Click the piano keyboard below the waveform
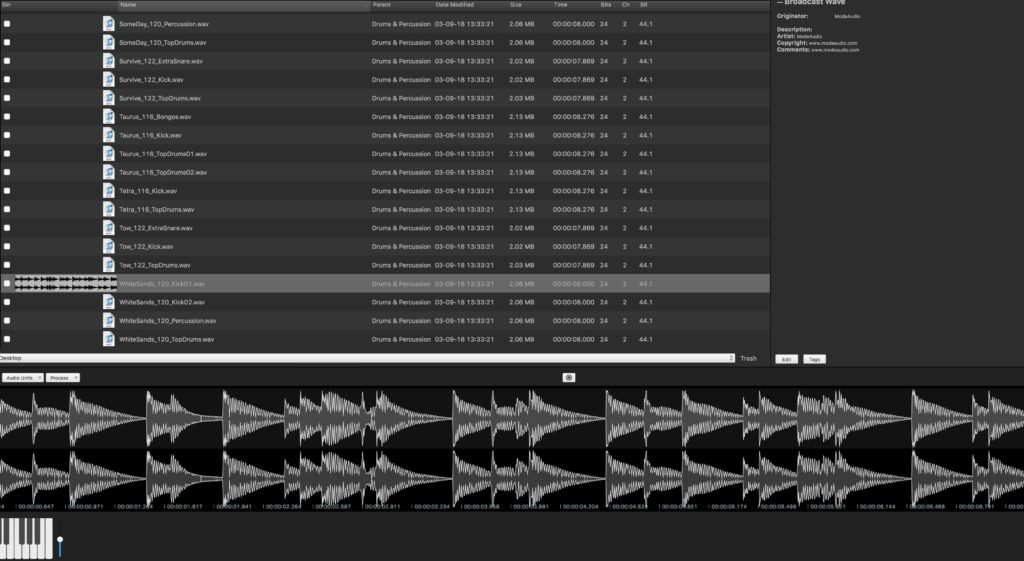 pyautogui.click(x=26, y=538)
